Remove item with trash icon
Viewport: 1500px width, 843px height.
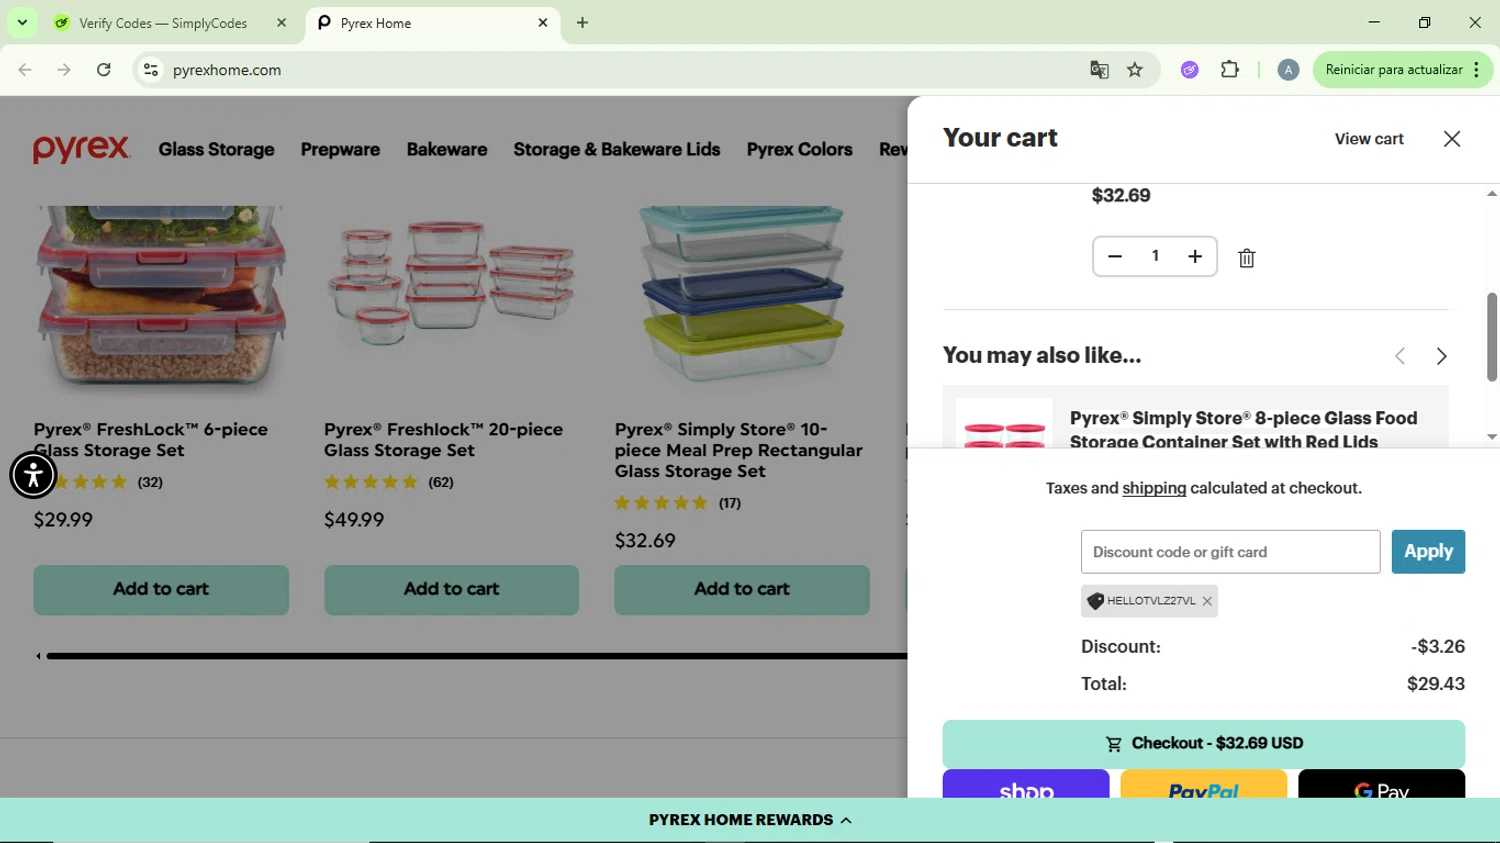tap(1247, 258)
